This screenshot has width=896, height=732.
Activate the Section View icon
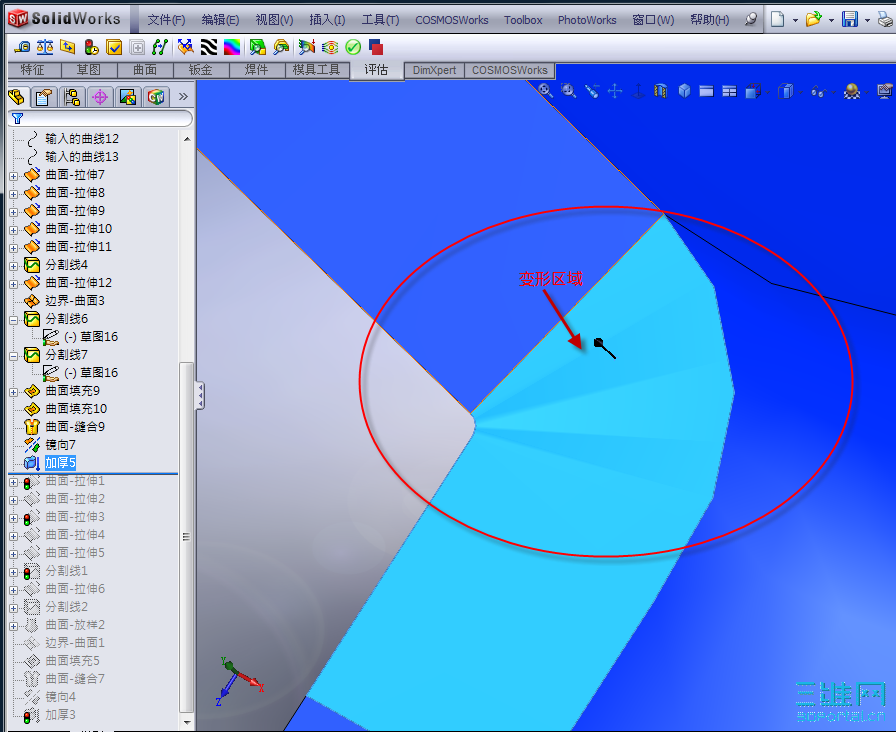pos(661,91)
